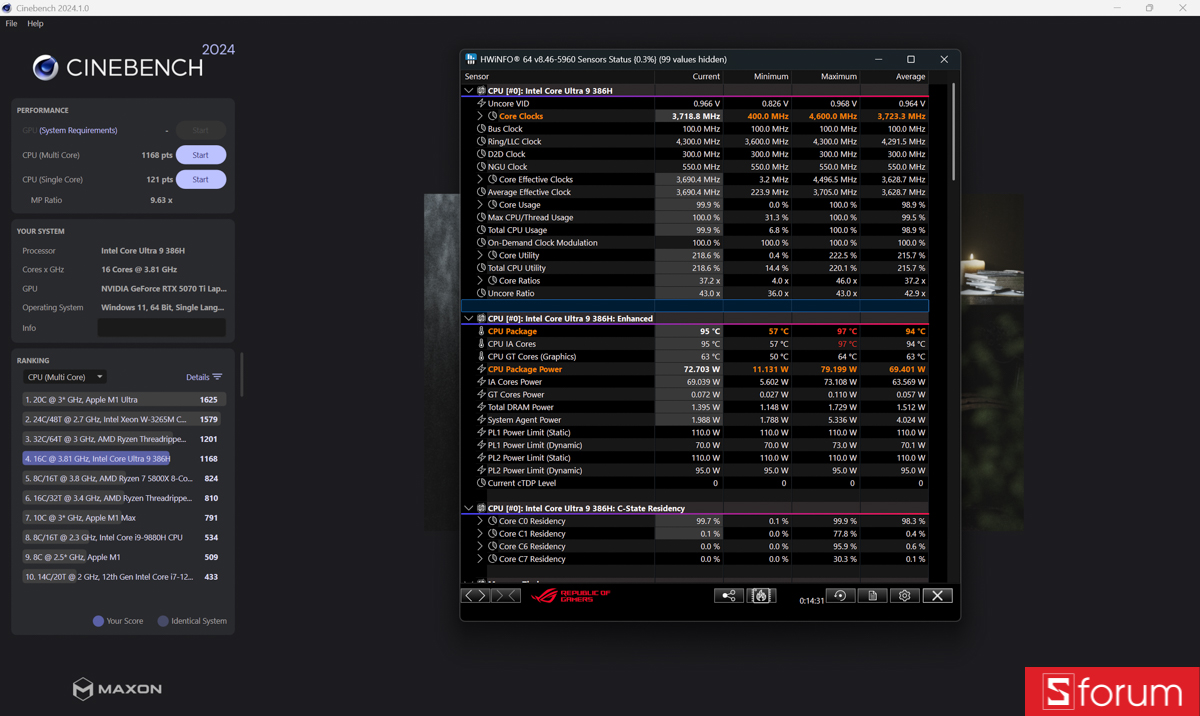The width and height of the screenshot is (1200, 716).
Task: Start the CPU (Multi Core) benchmark
Action: [200, 155]
